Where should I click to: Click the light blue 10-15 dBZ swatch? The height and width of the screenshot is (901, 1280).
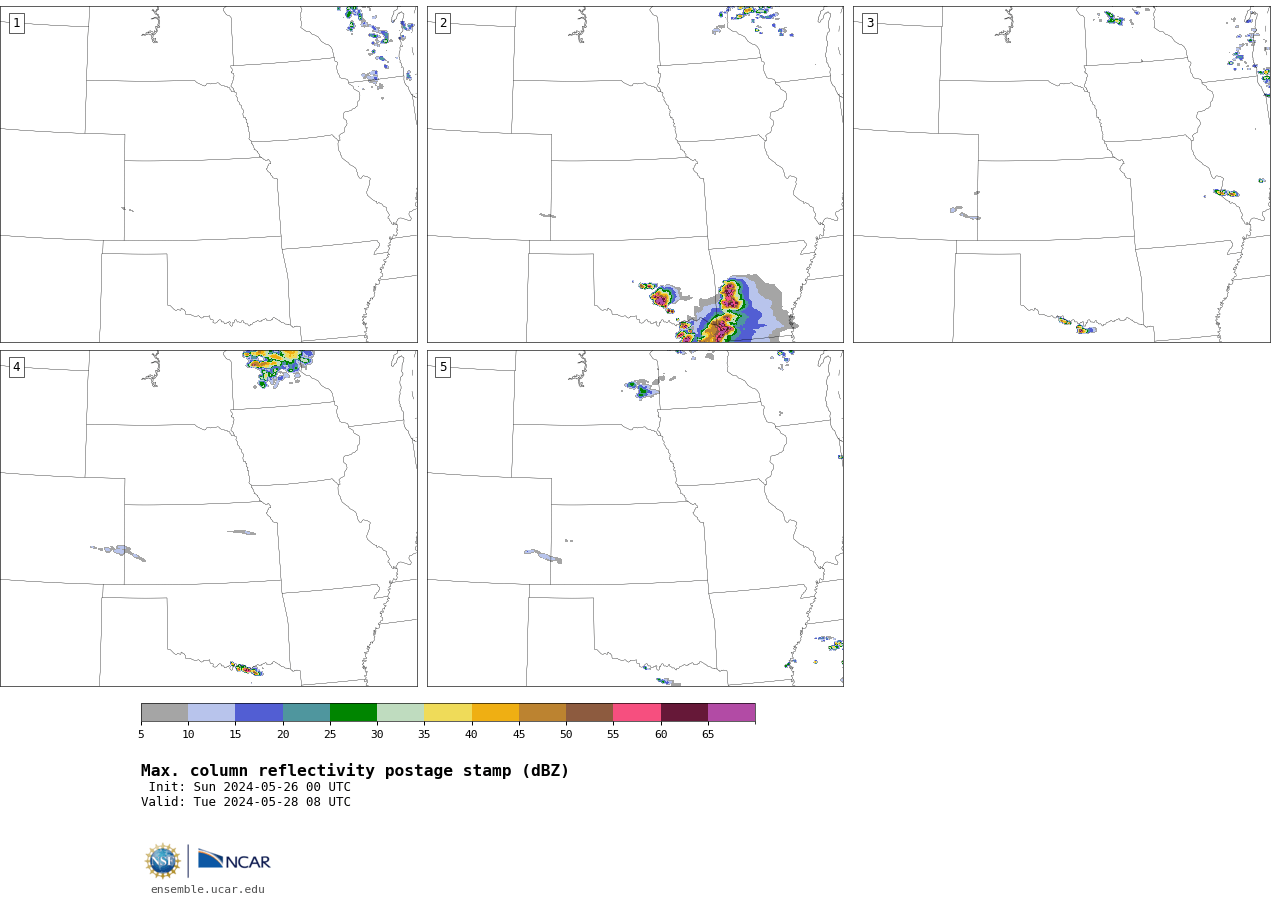click(x=212, y=713)
